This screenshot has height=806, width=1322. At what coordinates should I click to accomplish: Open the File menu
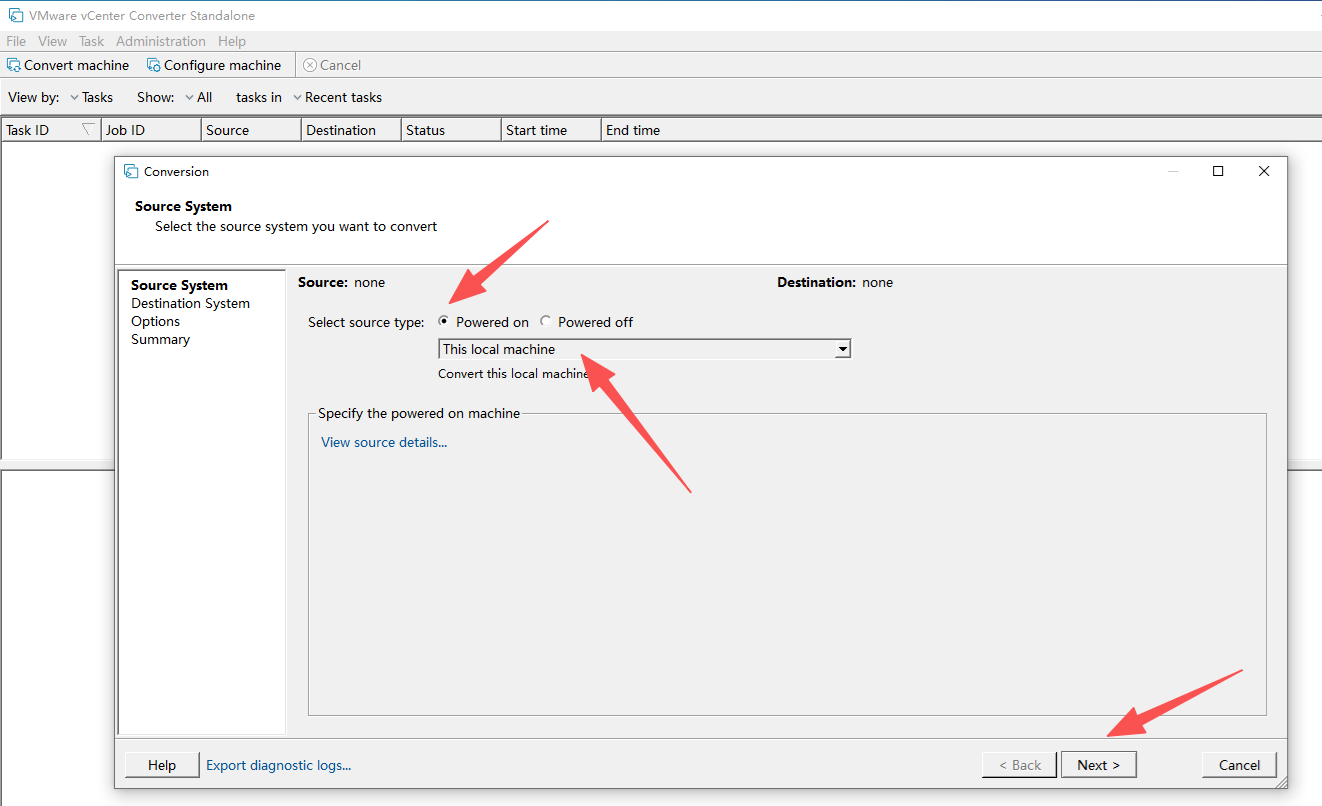tap(16, 41)
